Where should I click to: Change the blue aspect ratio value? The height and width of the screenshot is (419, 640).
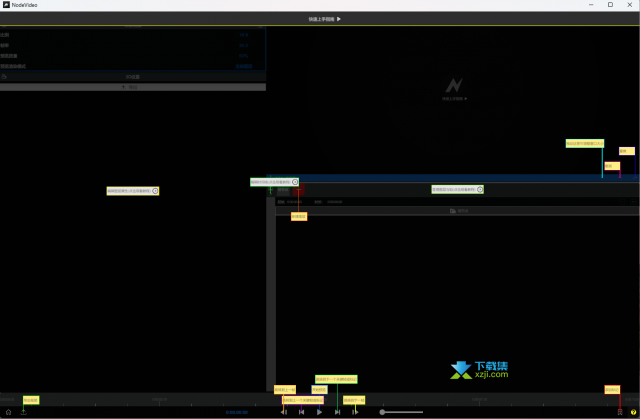tap(244, 35)
